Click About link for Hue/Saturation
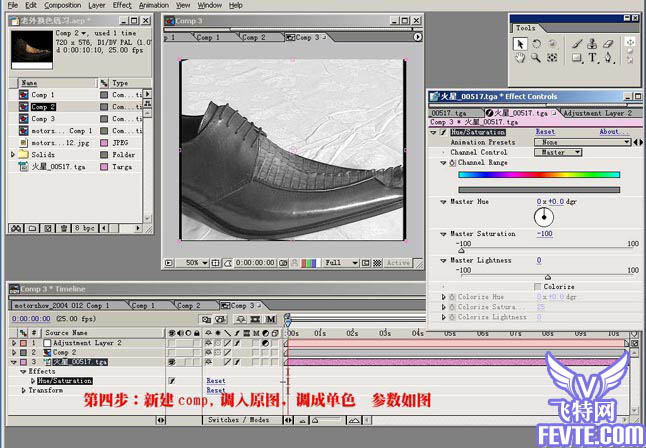 point(612,132)
